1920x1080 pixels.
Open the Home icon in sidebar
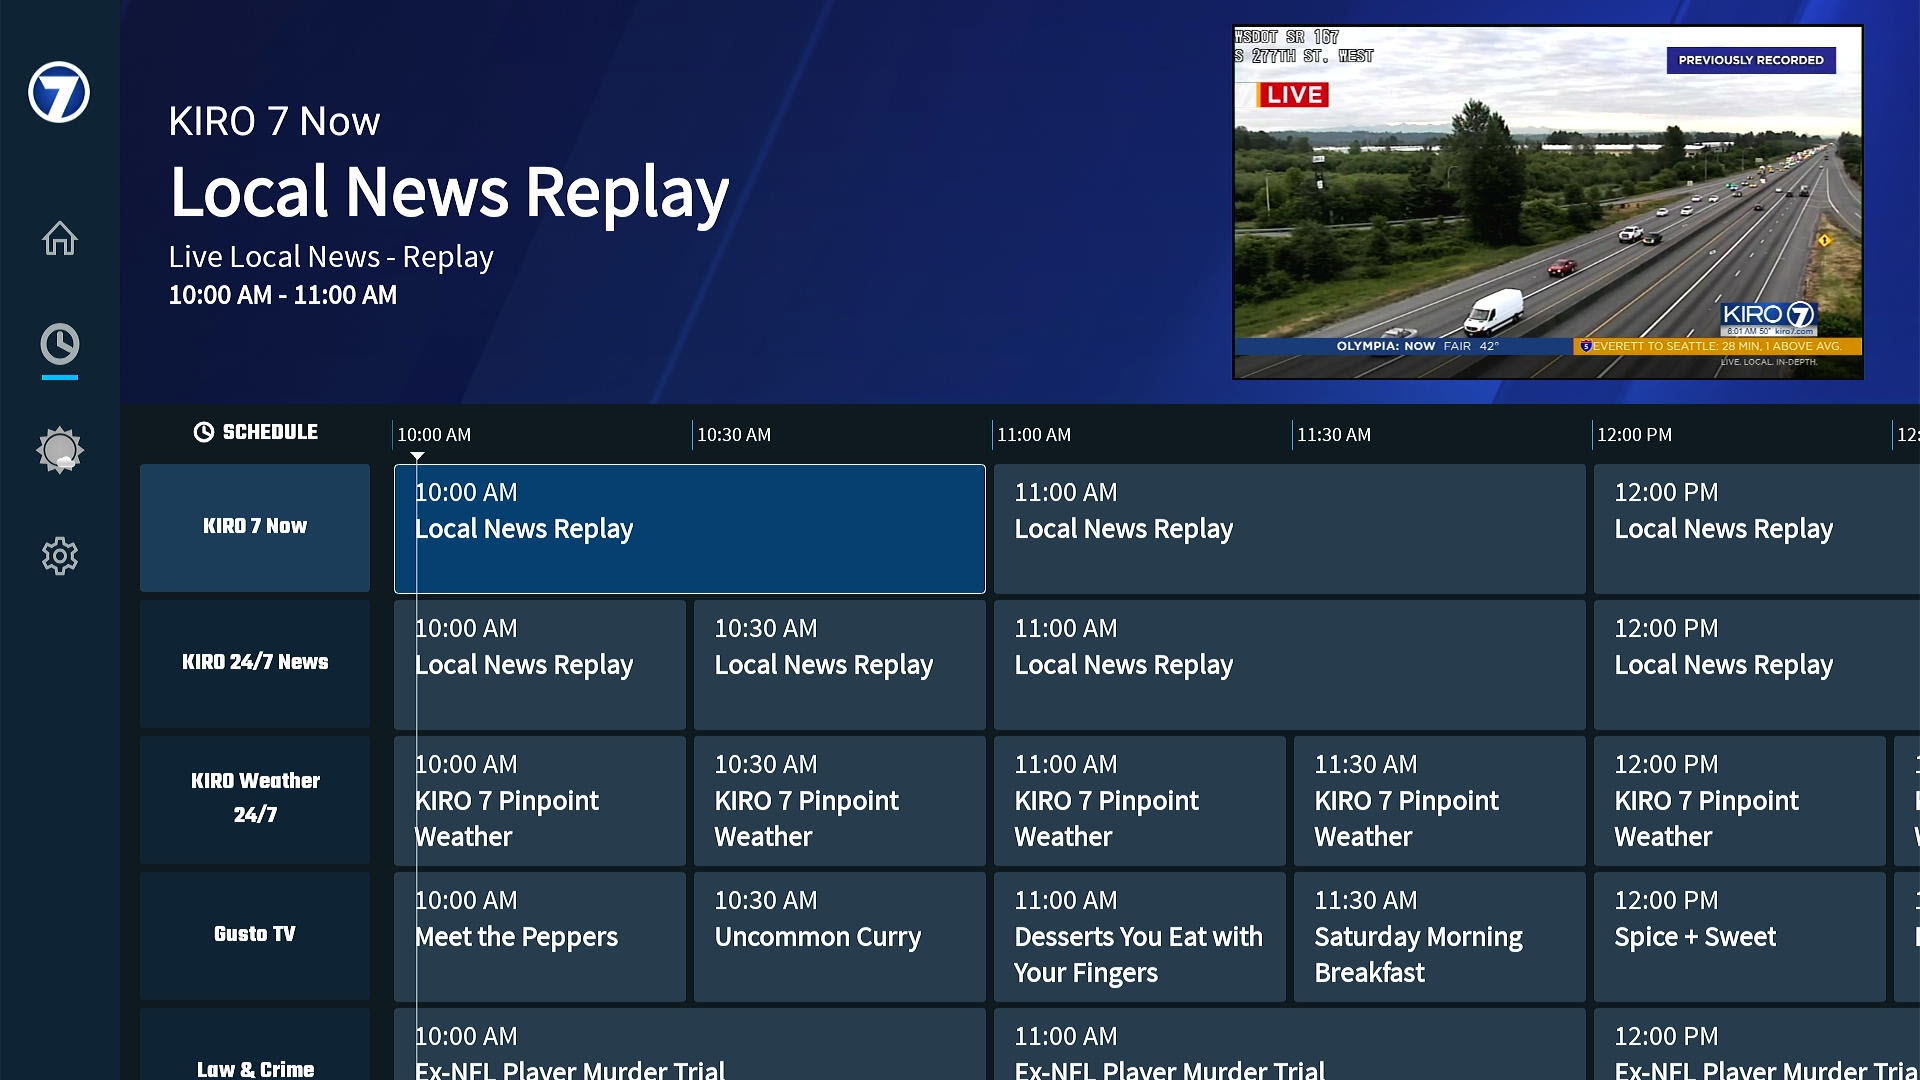59,238
